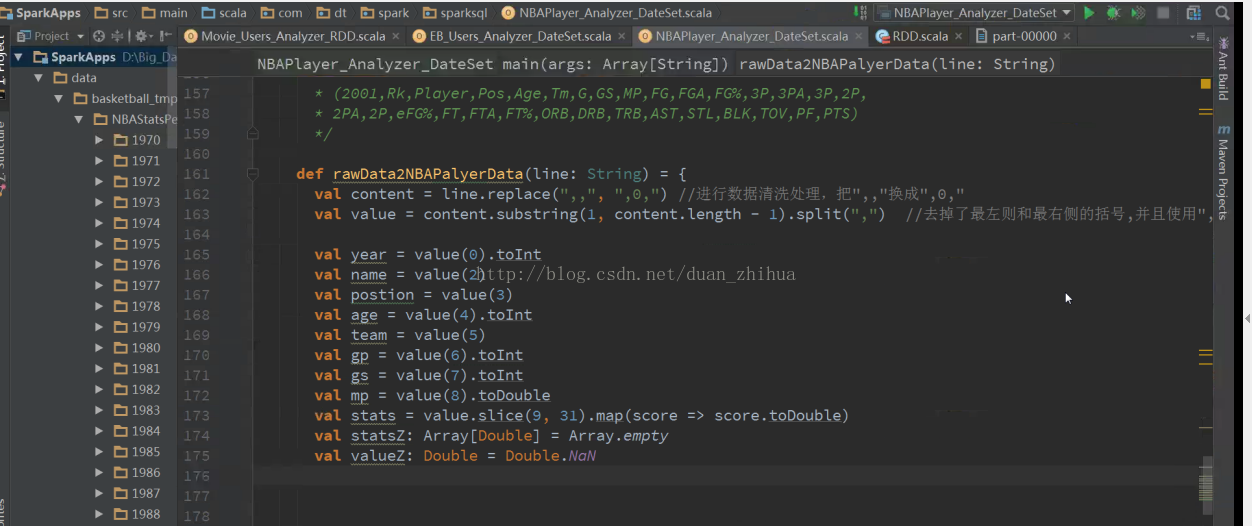Viewport: 1252px width, 526px height.
Task: Select the 1983 folder in tree
Action: click(137, 410)
